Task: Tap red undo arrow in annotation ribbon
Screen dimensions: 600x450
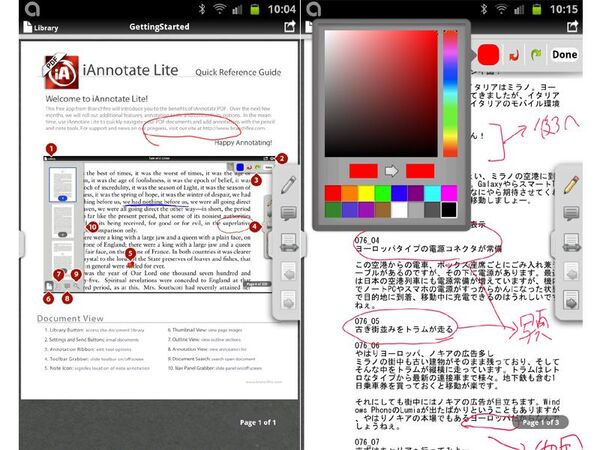Action: coord(514,55)
